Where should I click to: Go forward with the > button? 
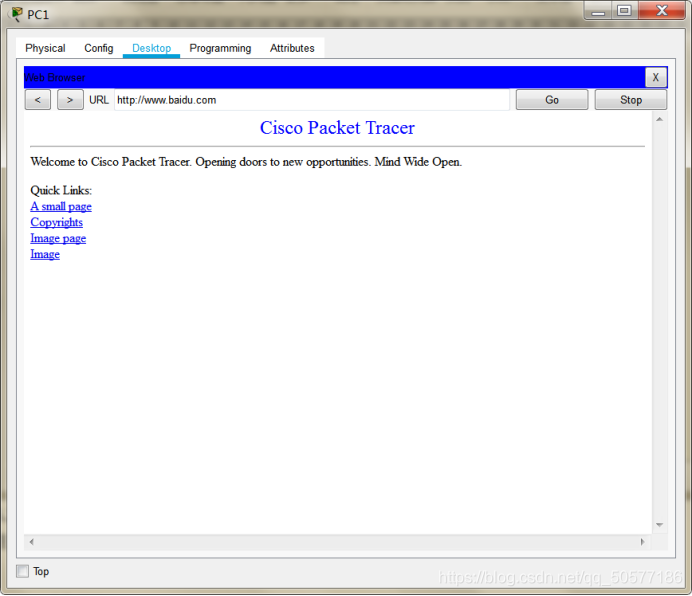coord(70,100)
